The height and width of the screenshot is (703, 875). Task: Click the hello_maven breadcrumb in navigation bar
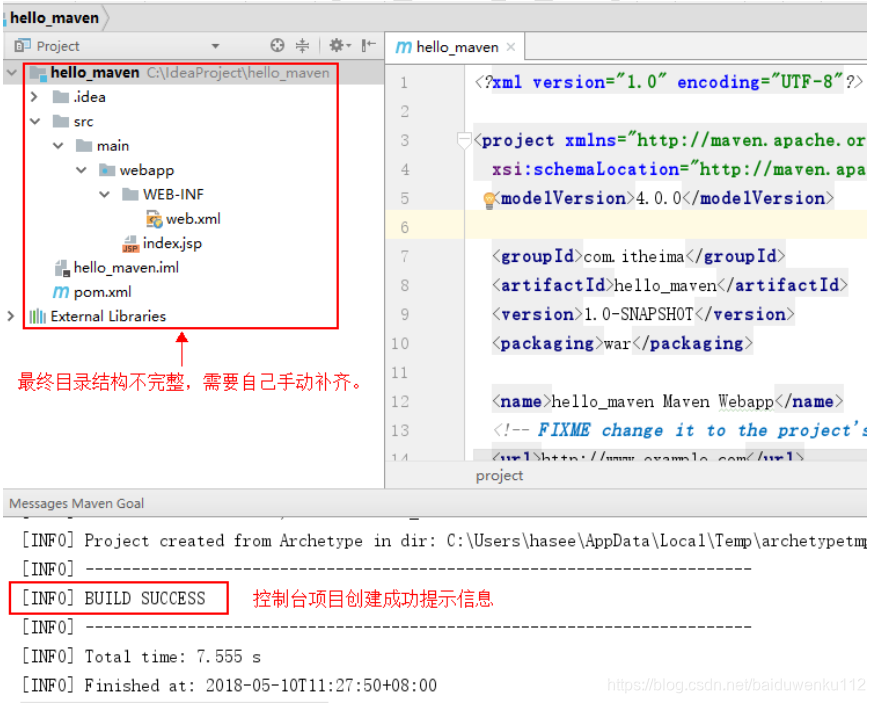54,18
